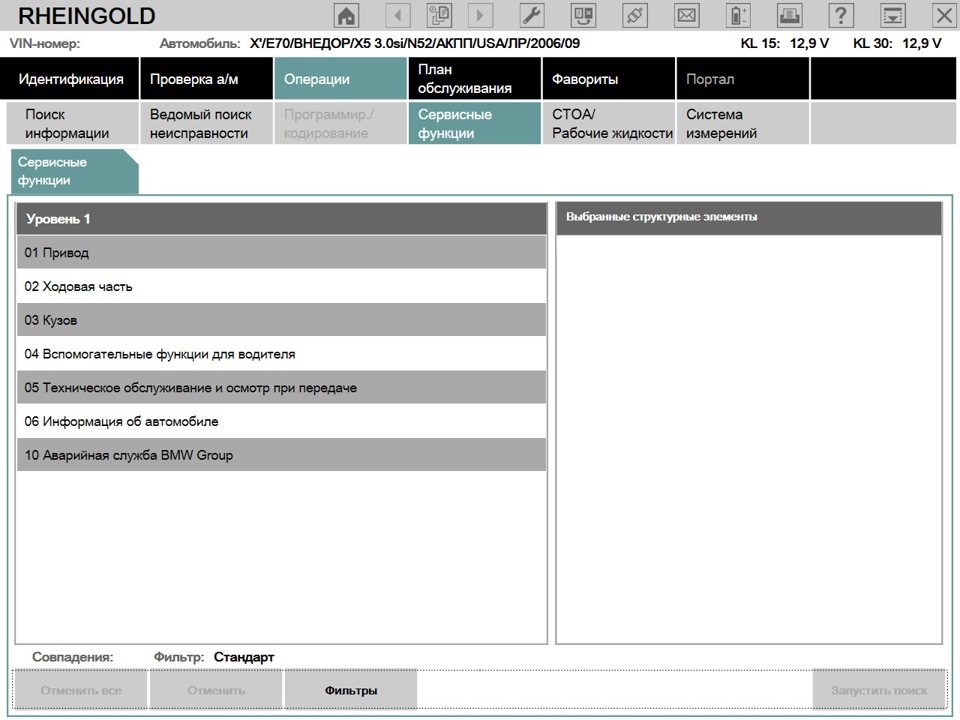Open the wrench settings icon

[x=532, y=15]
